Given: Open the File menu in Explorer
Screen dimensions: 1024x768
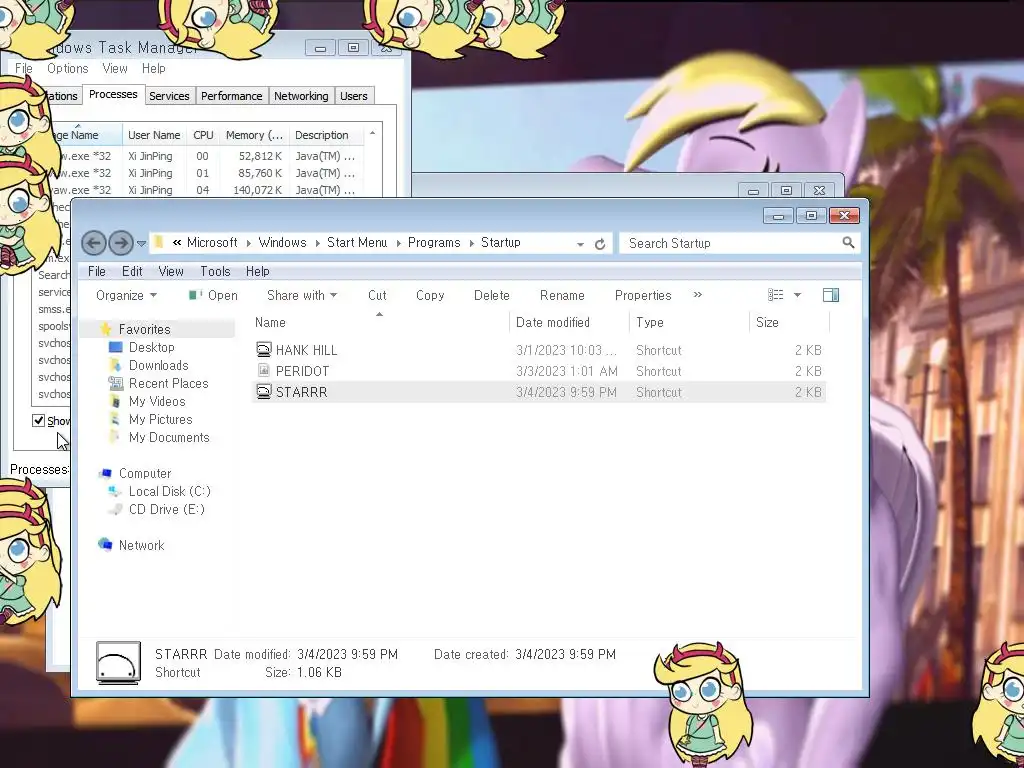Looking at the screenshot, I should click(x=97, y=271).
